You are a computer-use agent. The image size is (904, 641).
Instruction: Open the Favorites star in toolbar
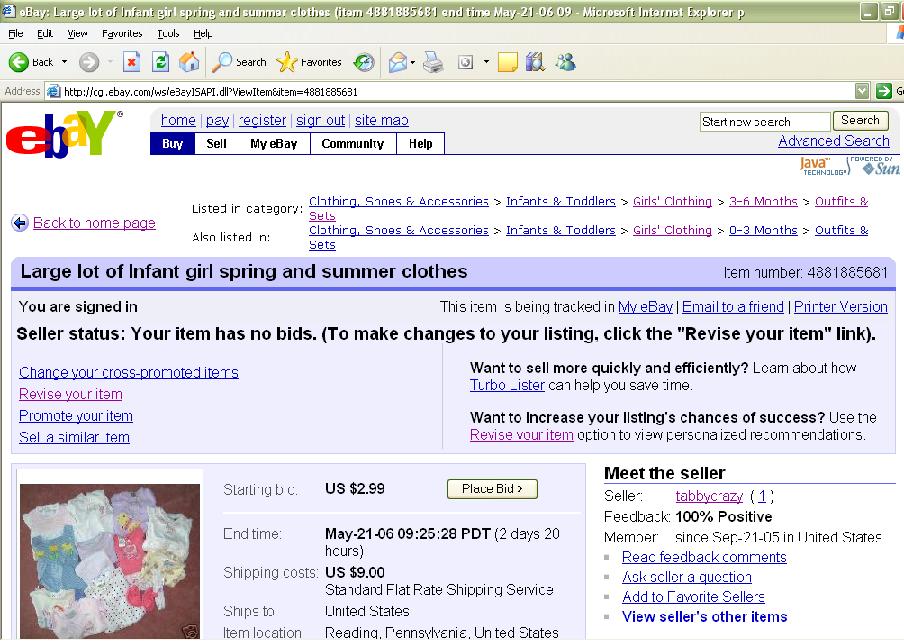(x=288, y=62)
